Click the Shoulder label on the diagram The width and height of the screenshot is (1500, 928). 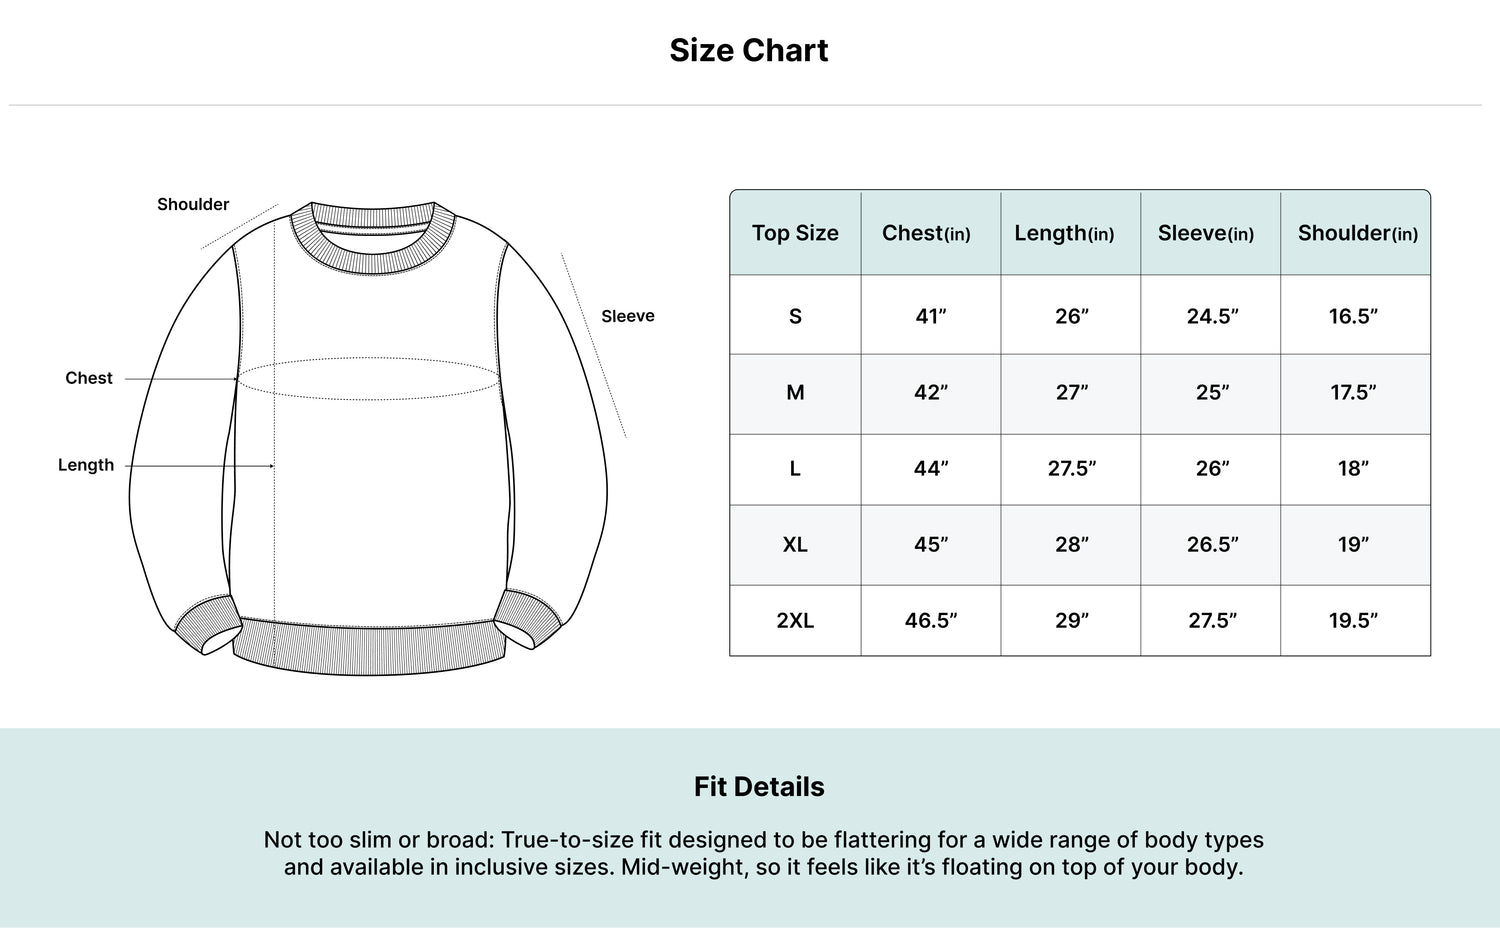coord(193,204)
